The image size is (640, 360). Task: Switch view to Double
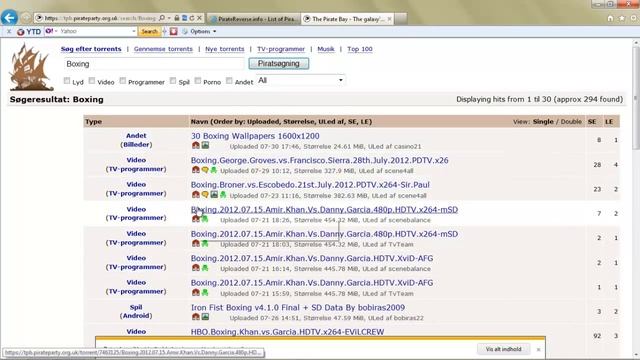pyautogui.click(x=571, y=122)
